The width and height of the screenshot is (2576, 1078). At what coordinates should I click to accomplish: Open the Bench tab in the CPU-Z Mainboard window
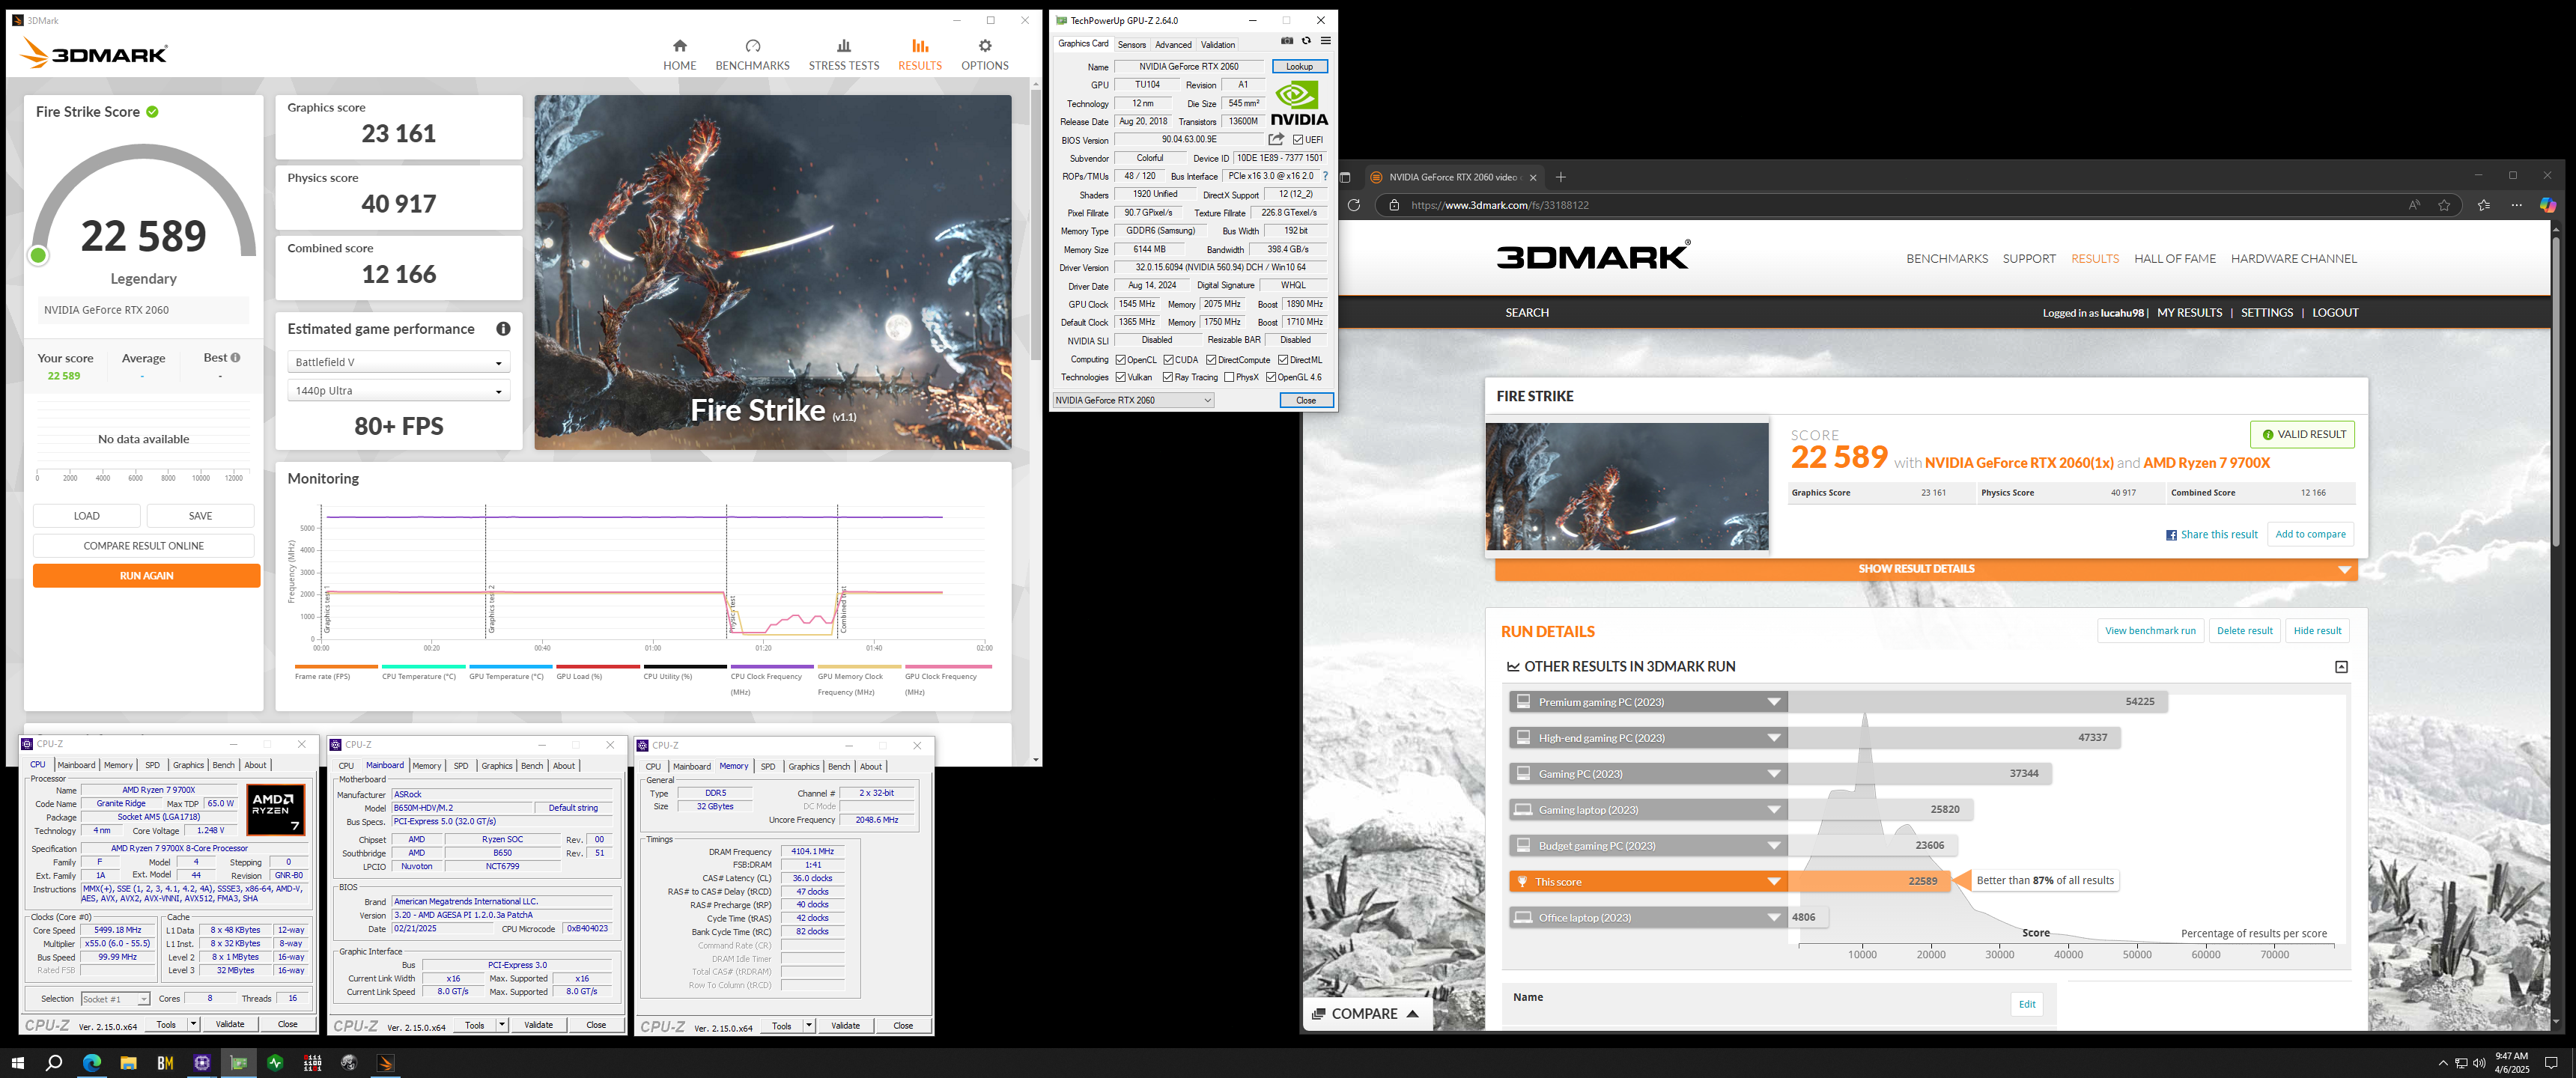click(x=532, y=766)
